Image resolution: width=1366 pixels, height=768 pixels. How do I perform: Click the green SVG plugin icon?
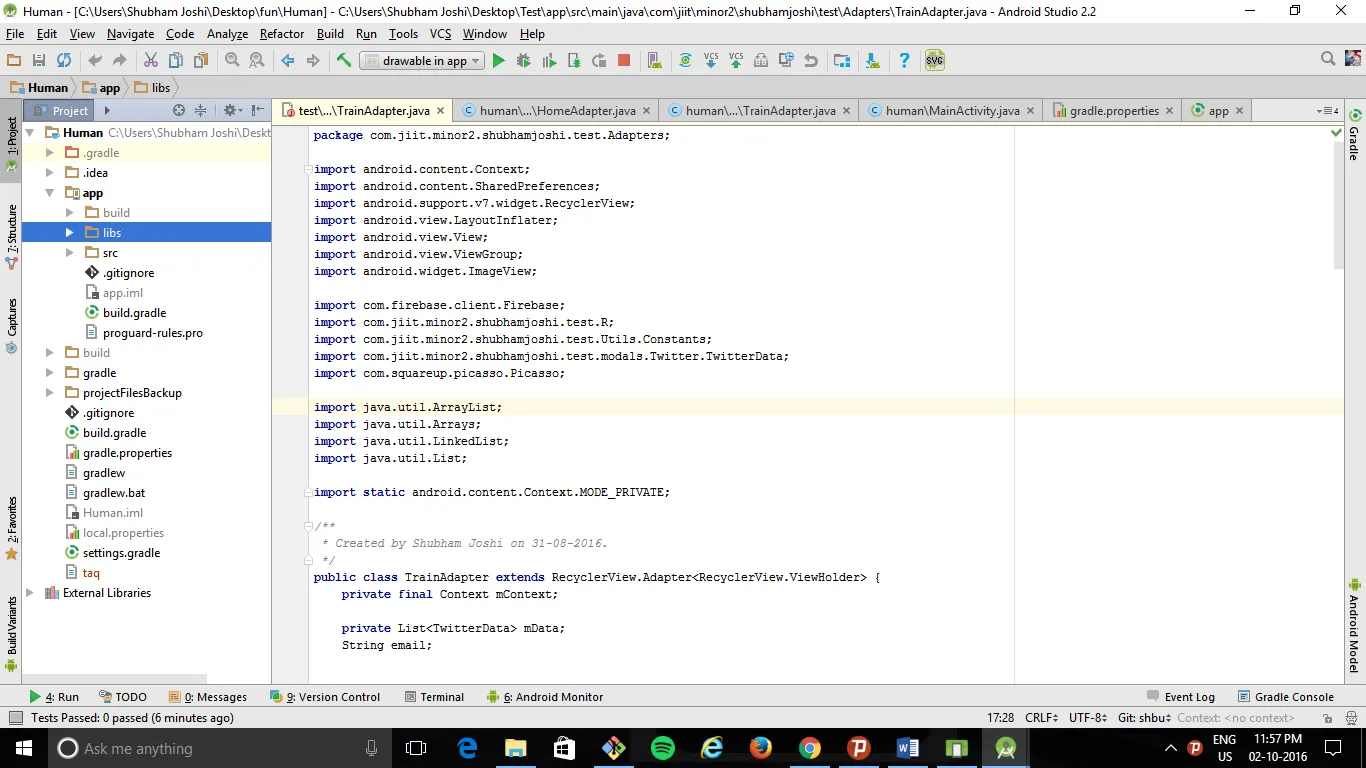934,60
